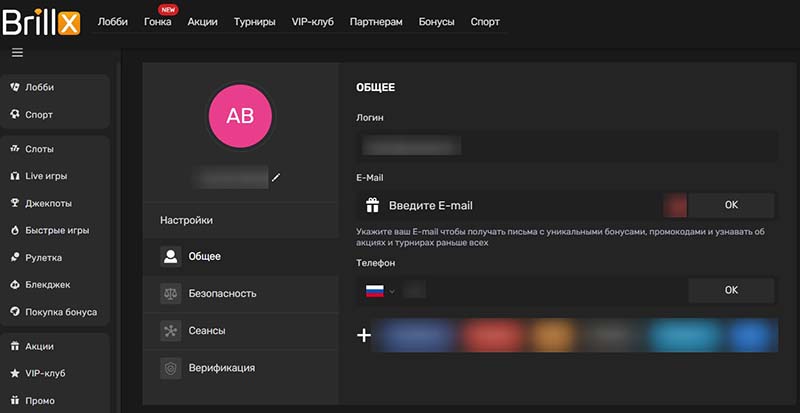This screenshot has height=413, width=800.
Task: Click the AB profile avatar
Action: coord(240,115)
